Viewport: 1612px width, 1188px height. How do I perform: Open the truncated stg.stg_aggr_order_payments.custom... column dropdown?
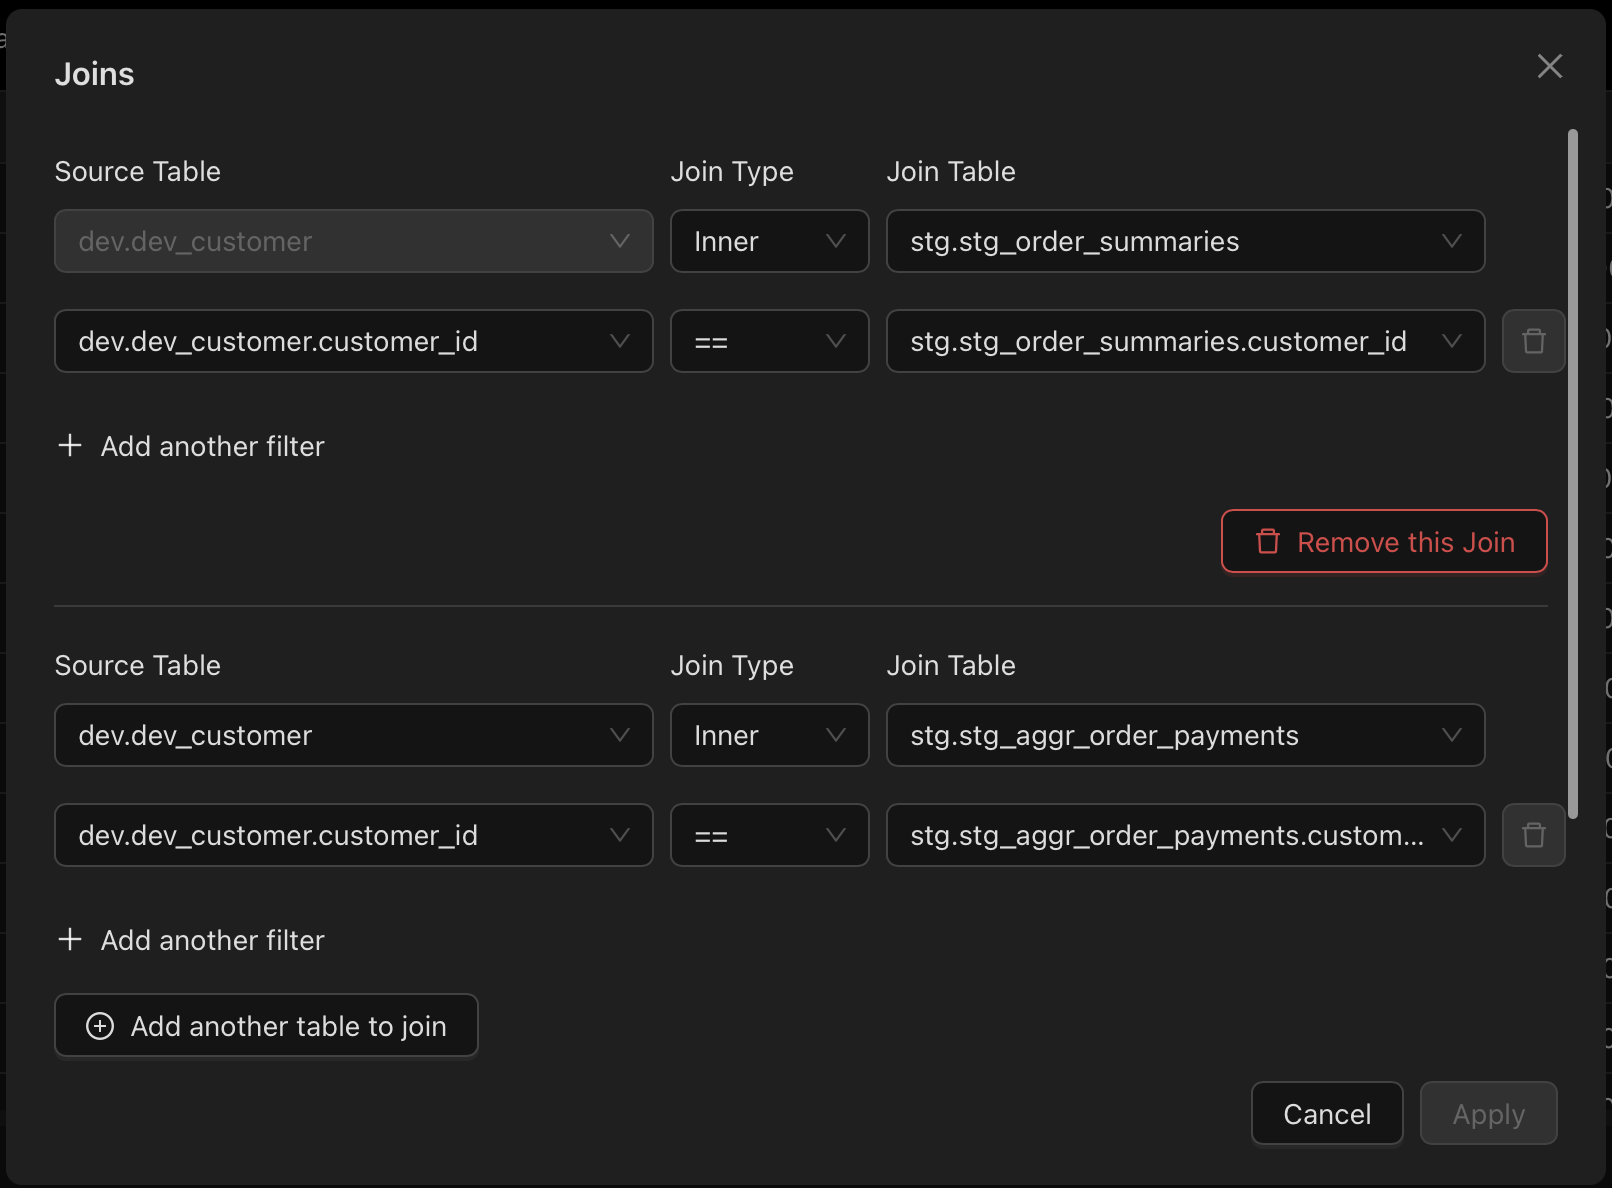click(x=1185, y=835)
